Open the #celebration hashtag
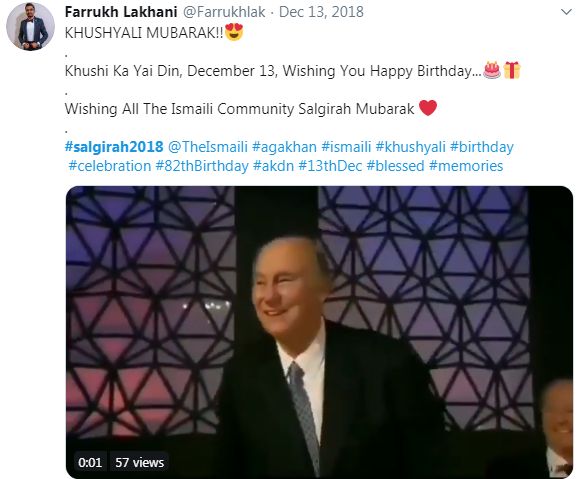 pos(110,166)
